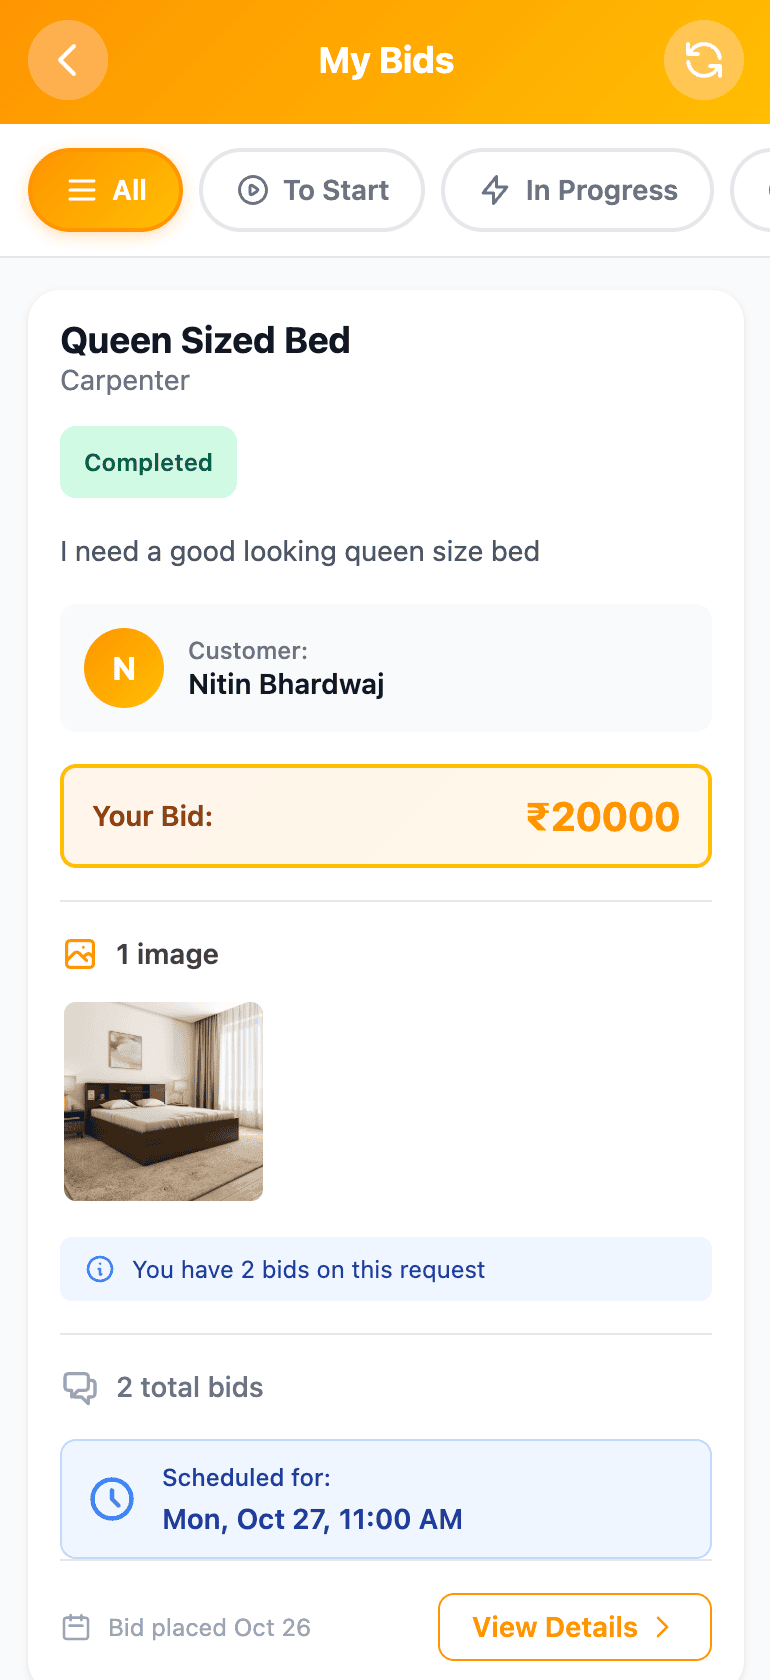Click the customer avatar letter N
Image resolution: width=770 pixels, height=1680 pixels.
point(124,668)
